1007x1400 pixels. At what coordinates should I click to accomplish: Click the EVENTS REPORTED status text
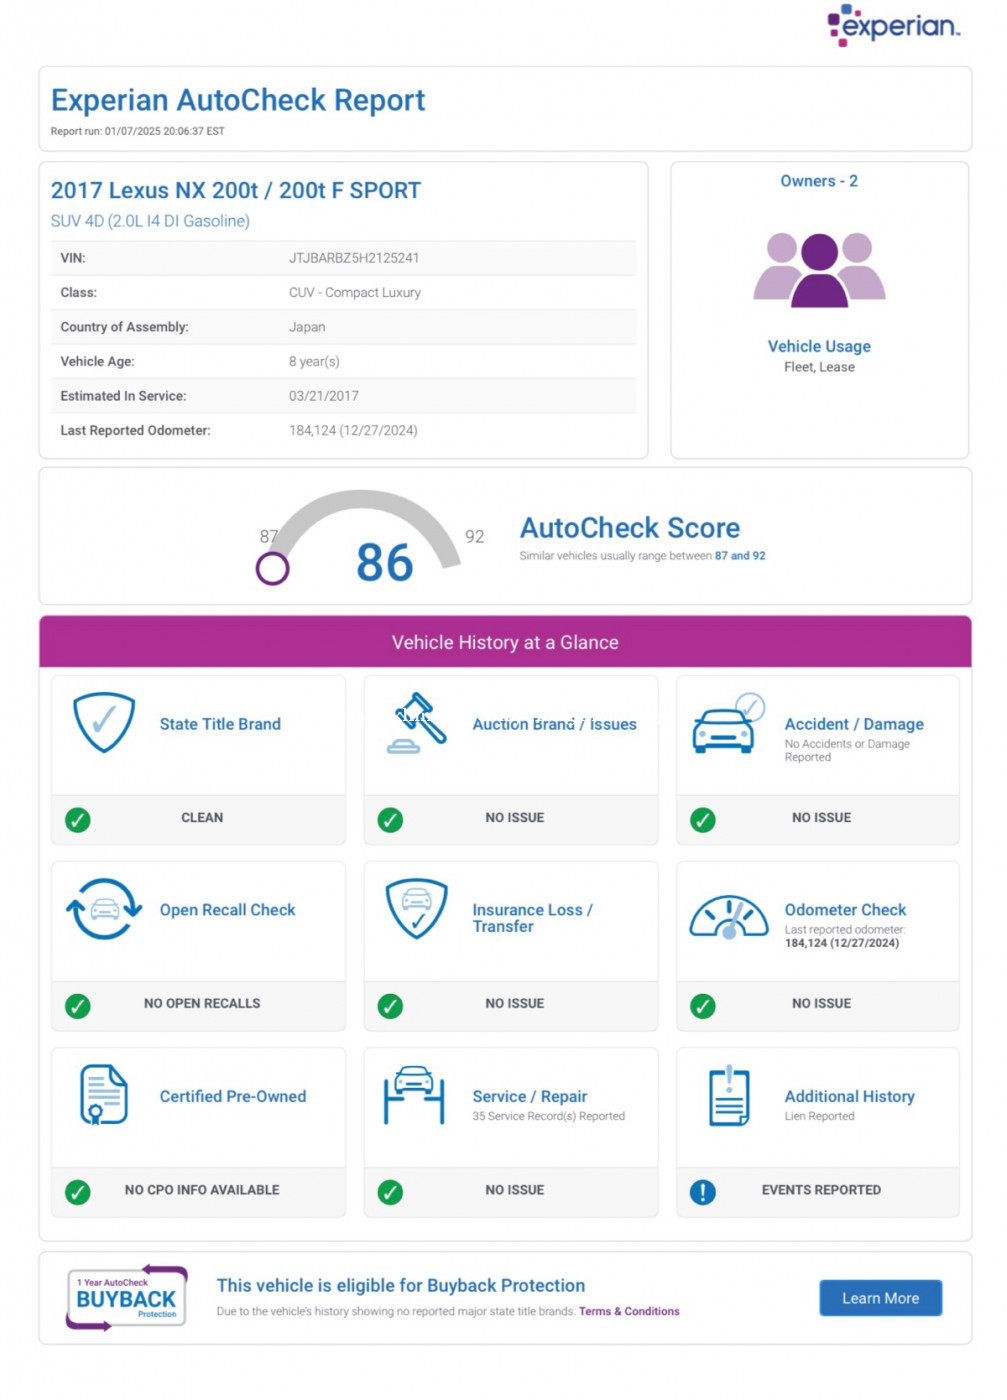click(821, 1190)
